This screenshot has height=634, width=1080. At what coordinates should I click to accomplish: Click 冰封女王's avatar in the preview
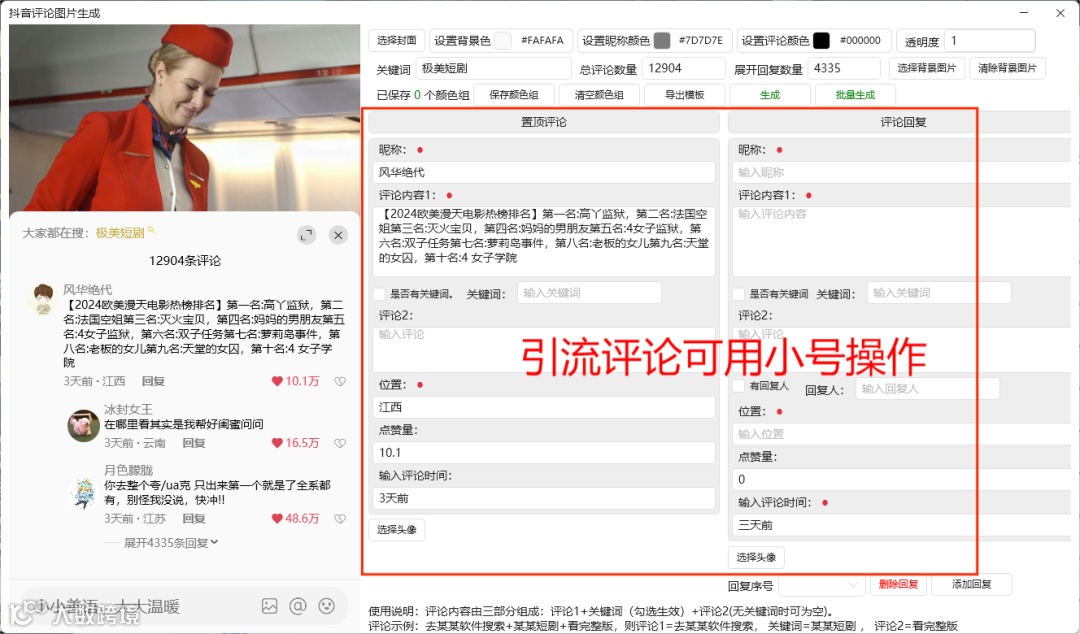83,425
